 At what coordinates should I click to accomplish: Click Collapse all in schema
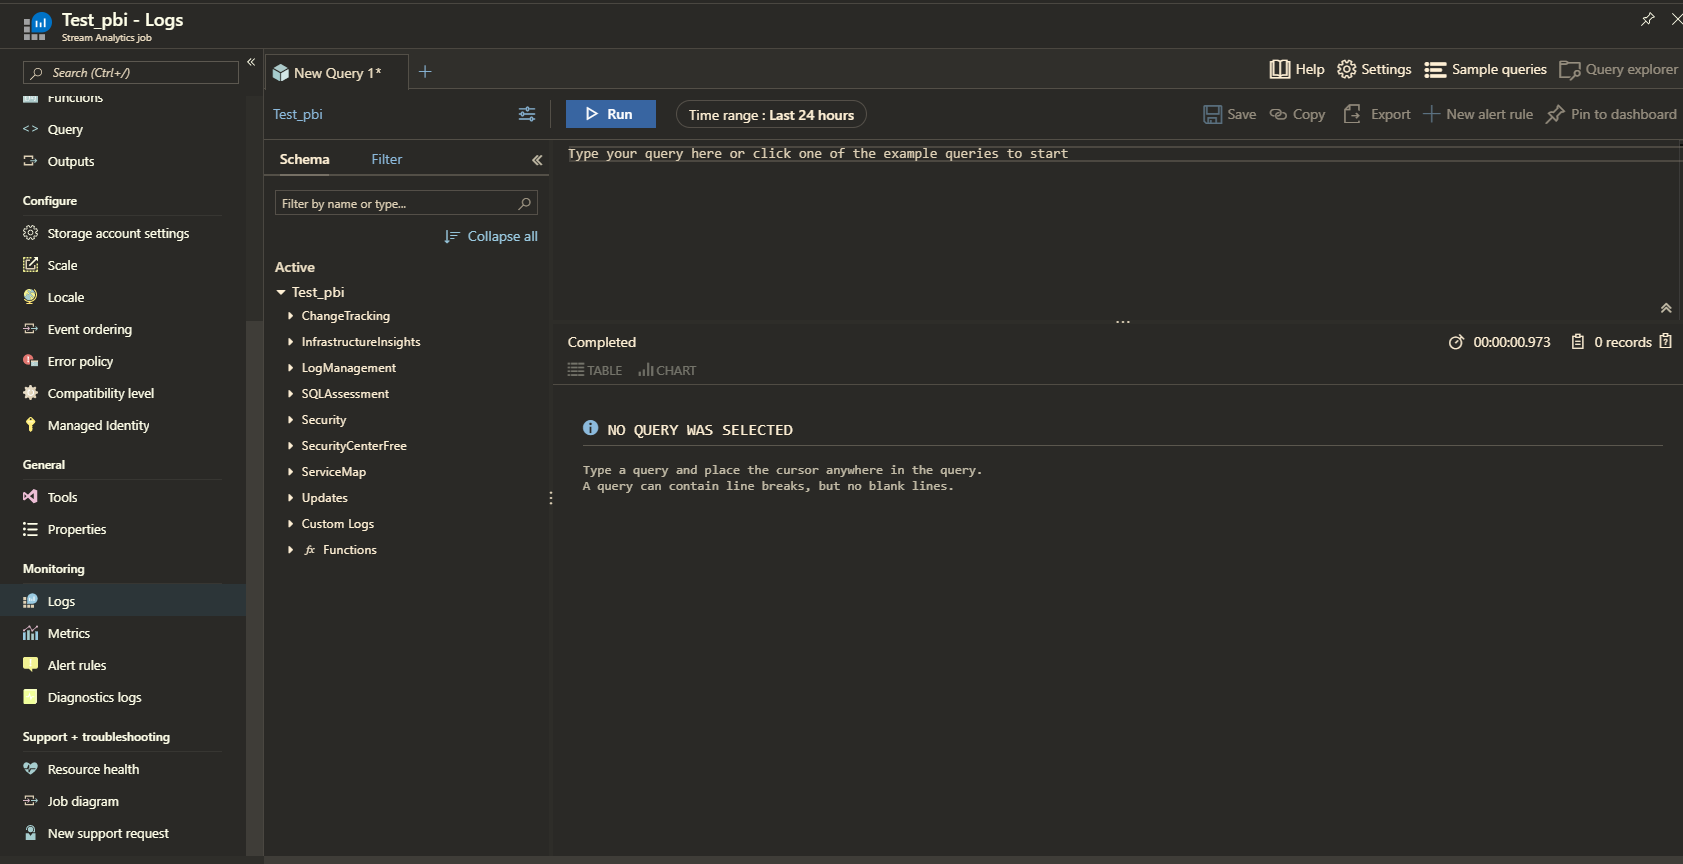click(491, 236)
